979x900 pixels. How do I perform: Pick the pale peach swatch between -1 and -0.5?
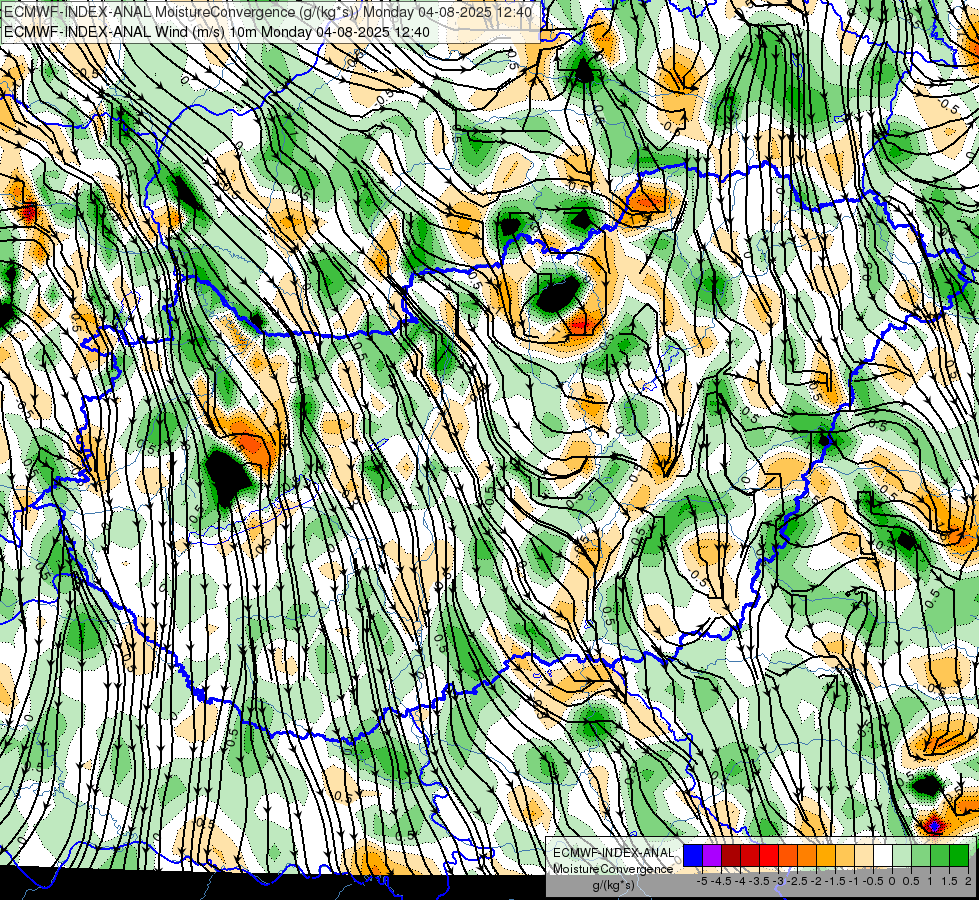tap(863, 855)
